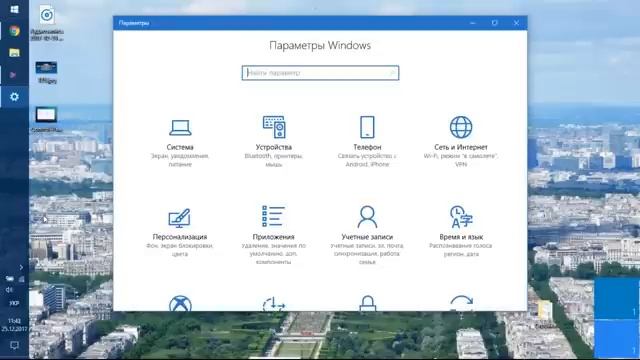Screen dimensions: 640x360
Task: Open File Explorer from the taskbar
Action: (14, 53)
